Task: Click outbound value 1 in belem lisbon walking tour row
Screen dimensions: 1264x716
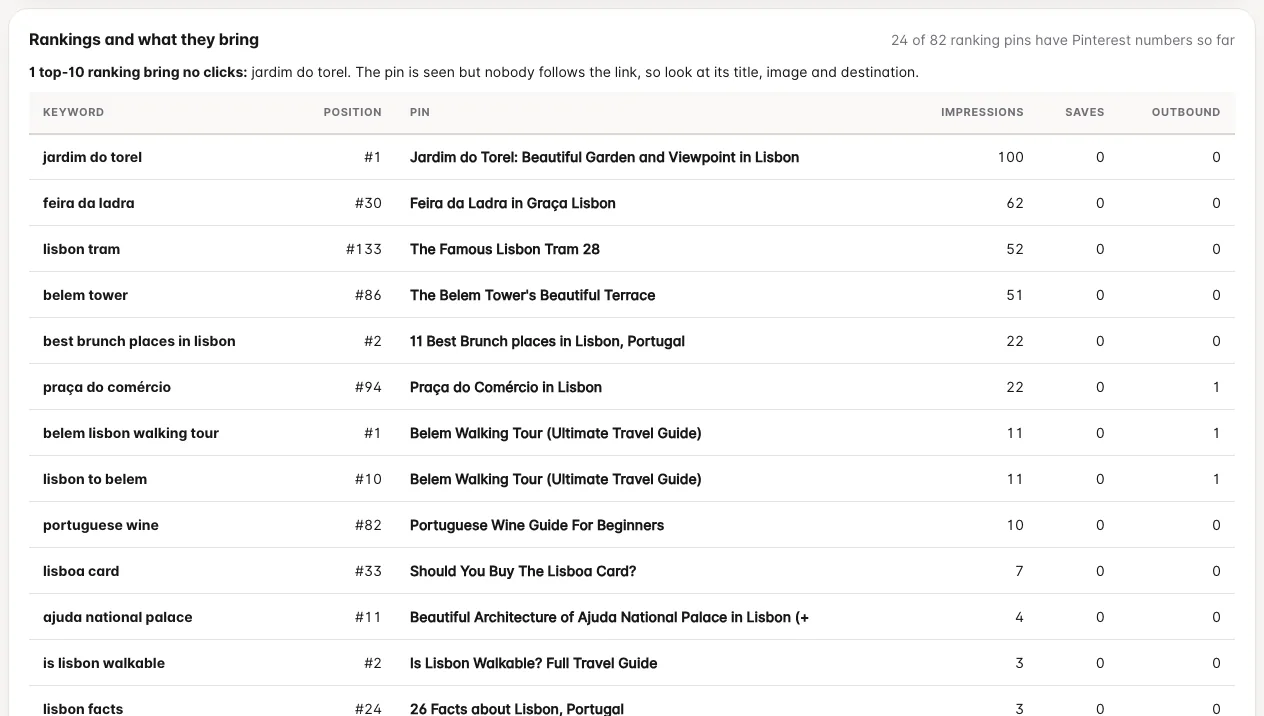Action: pos(1216,433)
